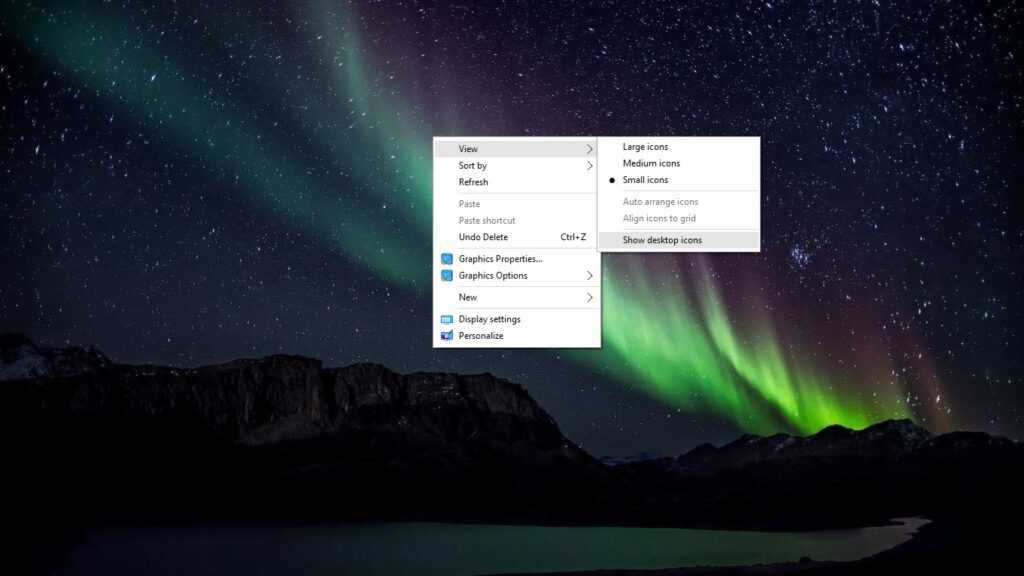
Task: Toggle Auto arrange icons
Action: pos(661,201)
